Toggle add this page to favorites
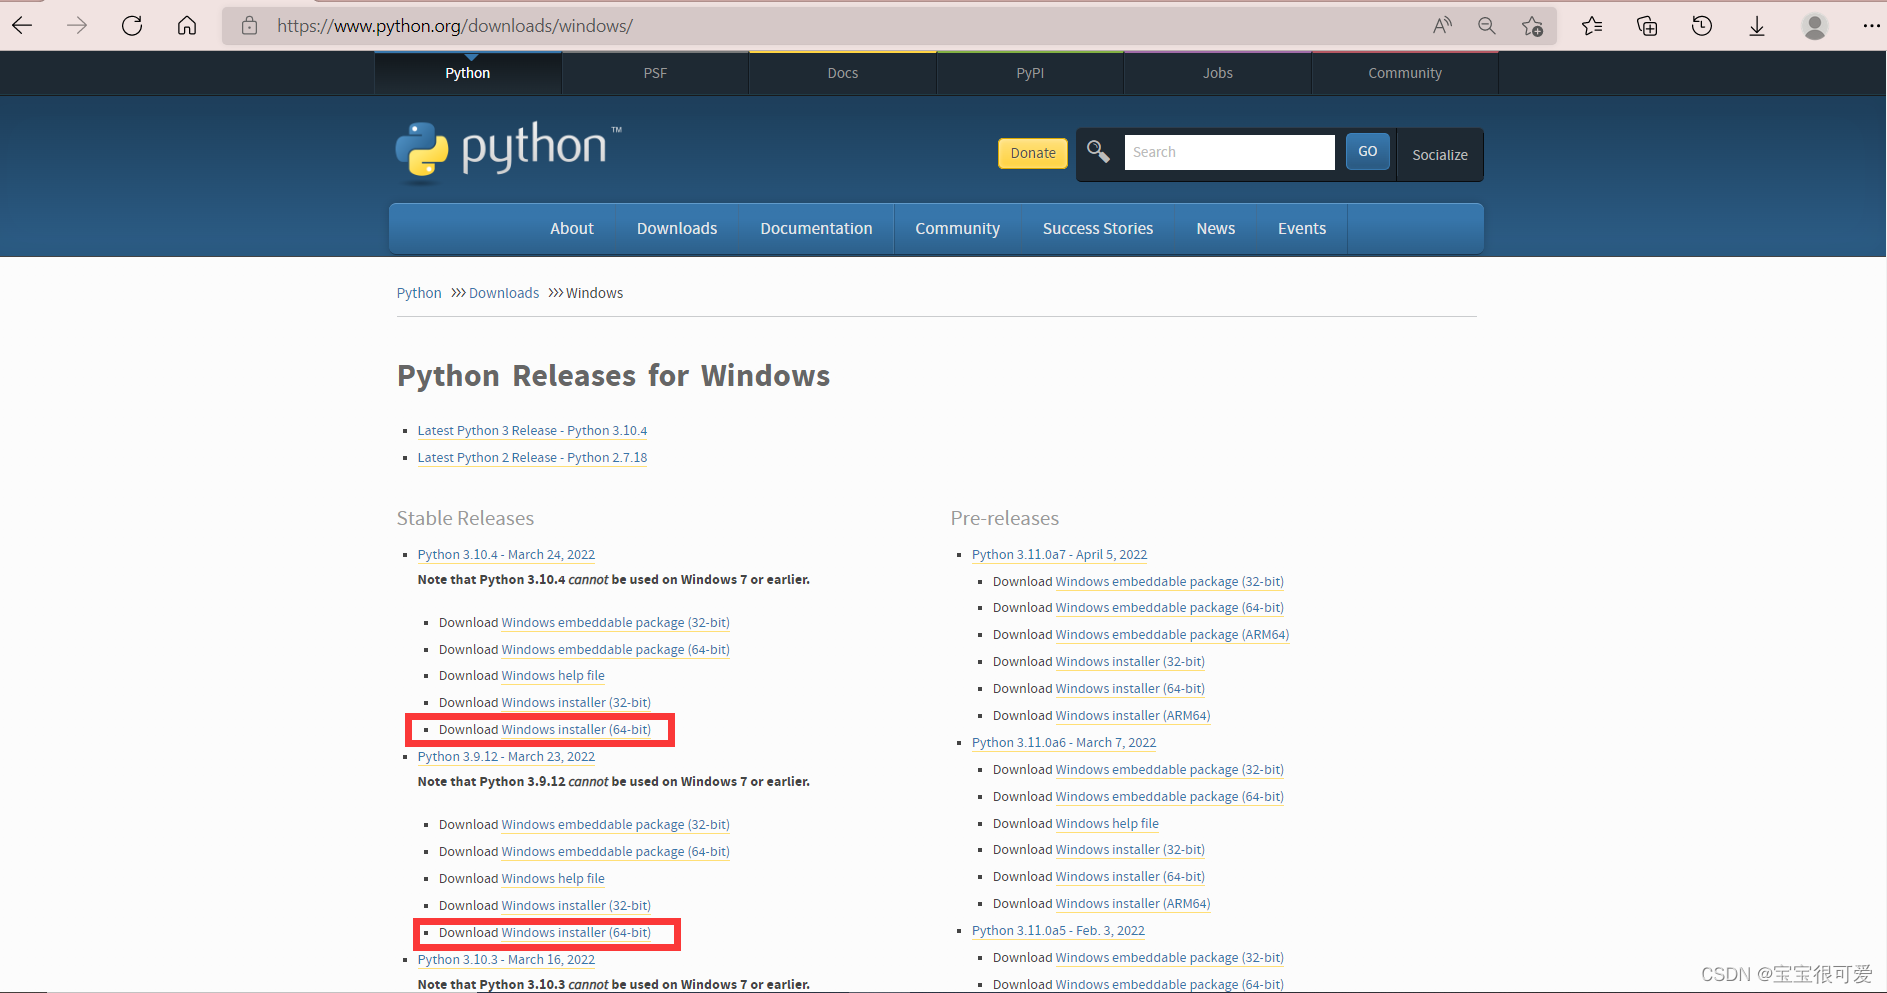The width and height of the screenshot is (1887, 993). point(1532,28)
